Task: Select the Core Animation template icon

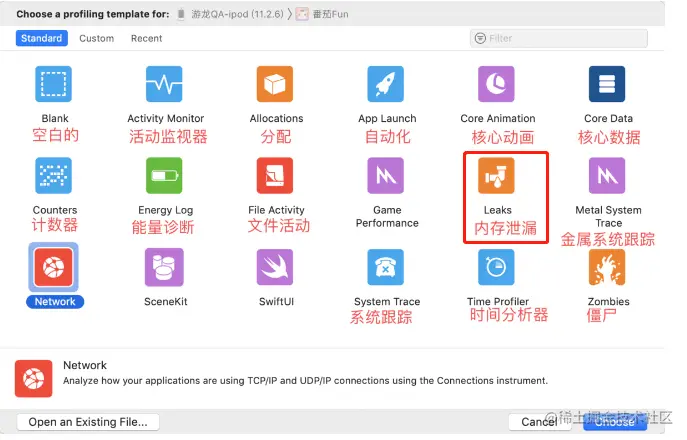Action: pos(496,84)
